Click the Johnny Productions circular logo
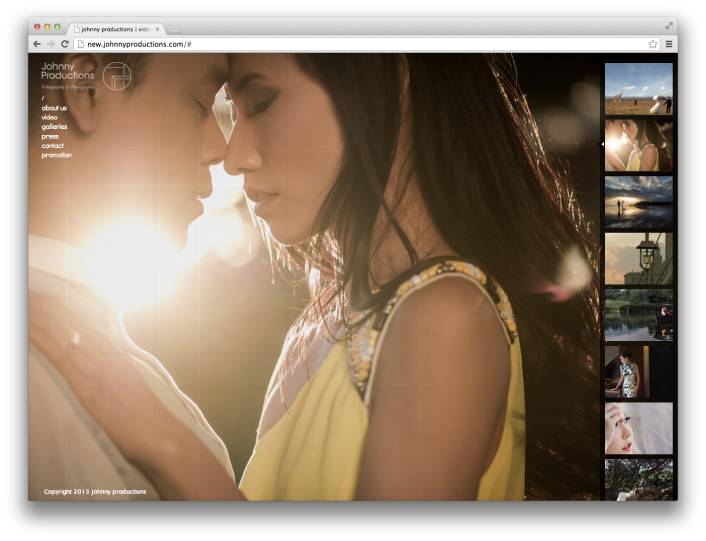Image resolution: width=706 pixels, height=541 pixels. (x=117, y=76)
